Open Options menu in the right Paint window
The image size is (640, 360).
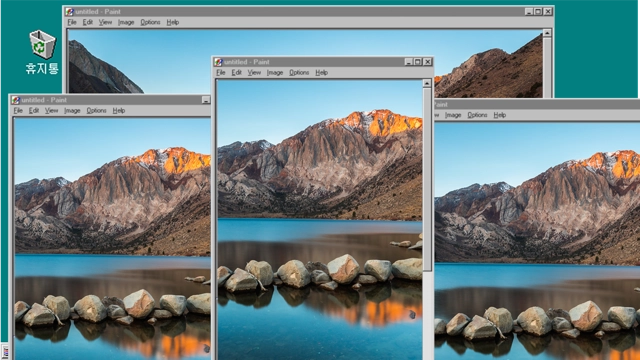[x=477, y=115]
